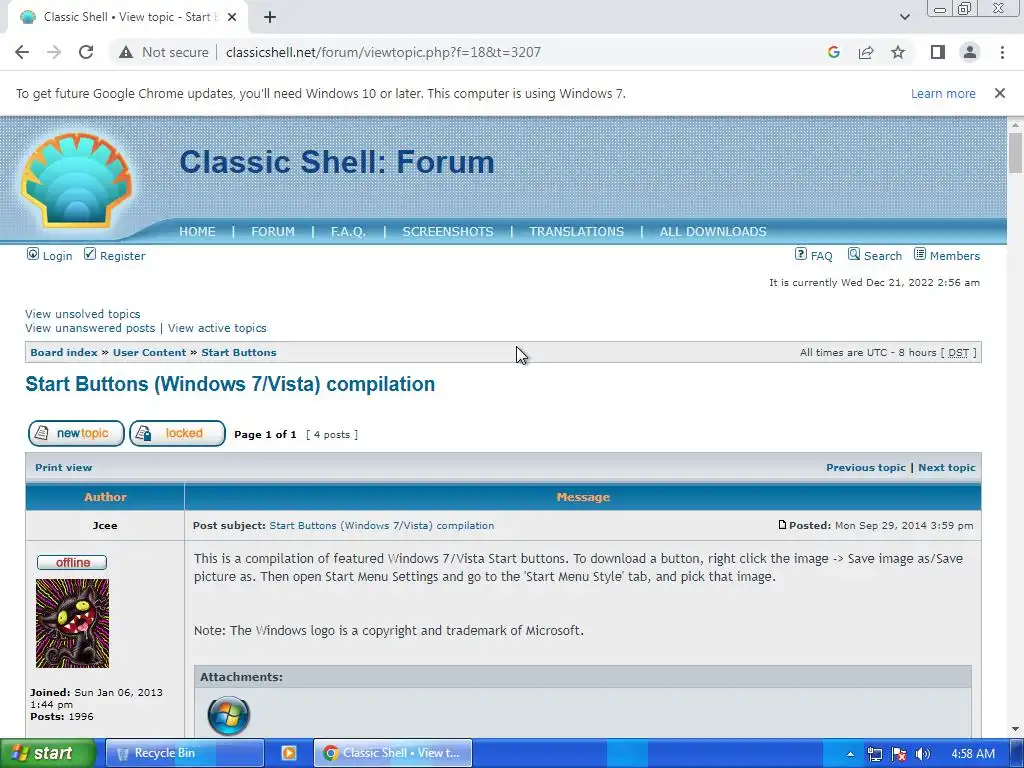Click the Classic Shell logo
The height and width of the screenshot is (768, 1024).
(x=76, y=180)
